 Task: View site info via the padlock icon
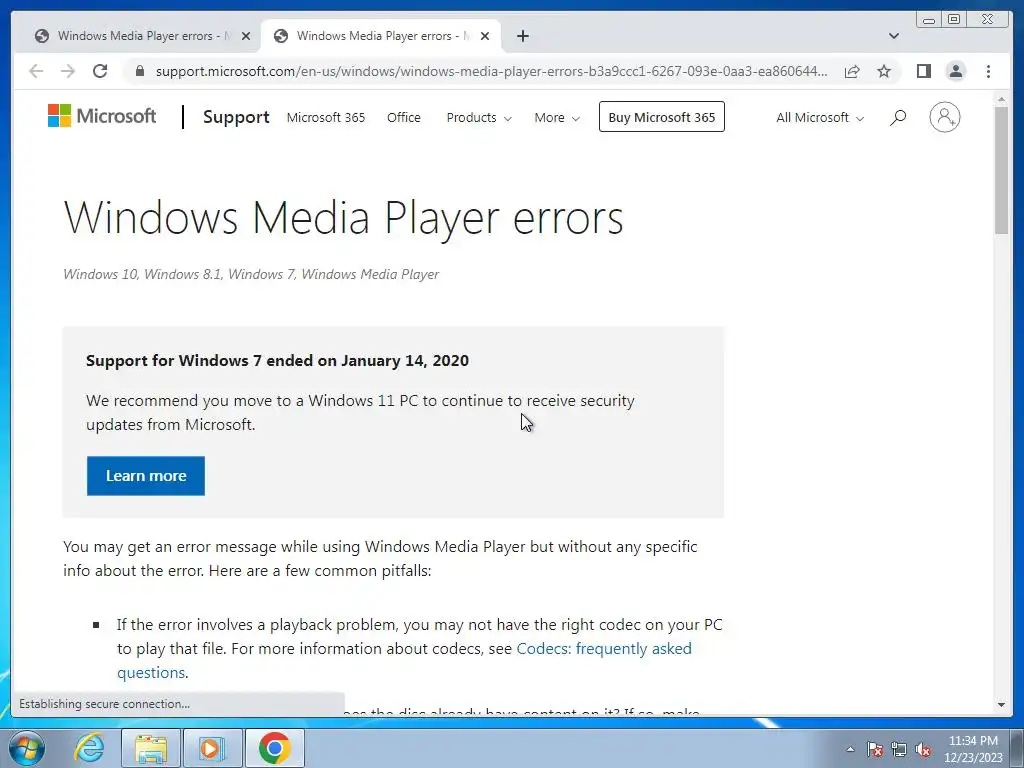(x=139, y=71)
